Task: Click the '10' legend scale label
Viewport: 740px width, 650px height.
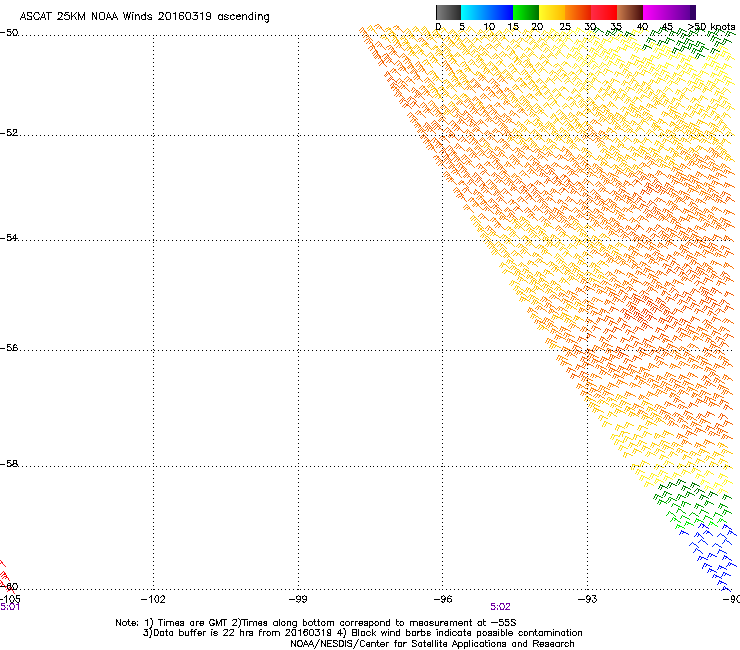Action: click(x=489, y=27)
